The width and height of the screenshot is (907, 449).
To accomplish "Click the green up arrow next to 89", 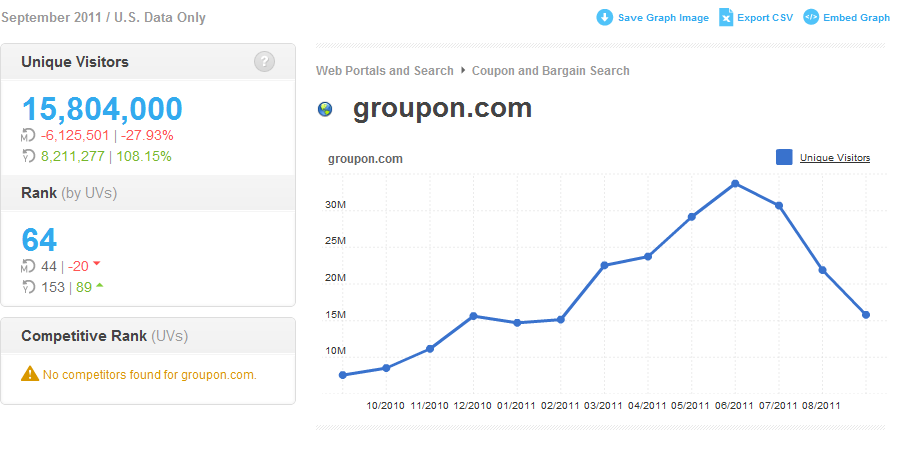I will [x=100, y=286].
